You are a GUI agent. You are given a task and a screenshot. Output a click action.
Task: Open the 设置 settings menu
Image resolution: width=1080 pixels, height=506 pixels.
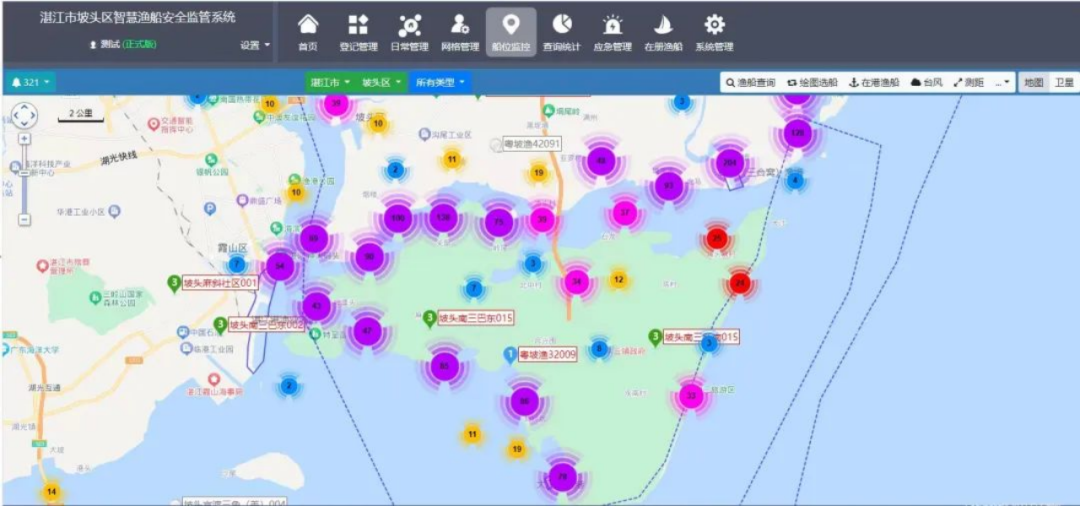coord(255,45)
